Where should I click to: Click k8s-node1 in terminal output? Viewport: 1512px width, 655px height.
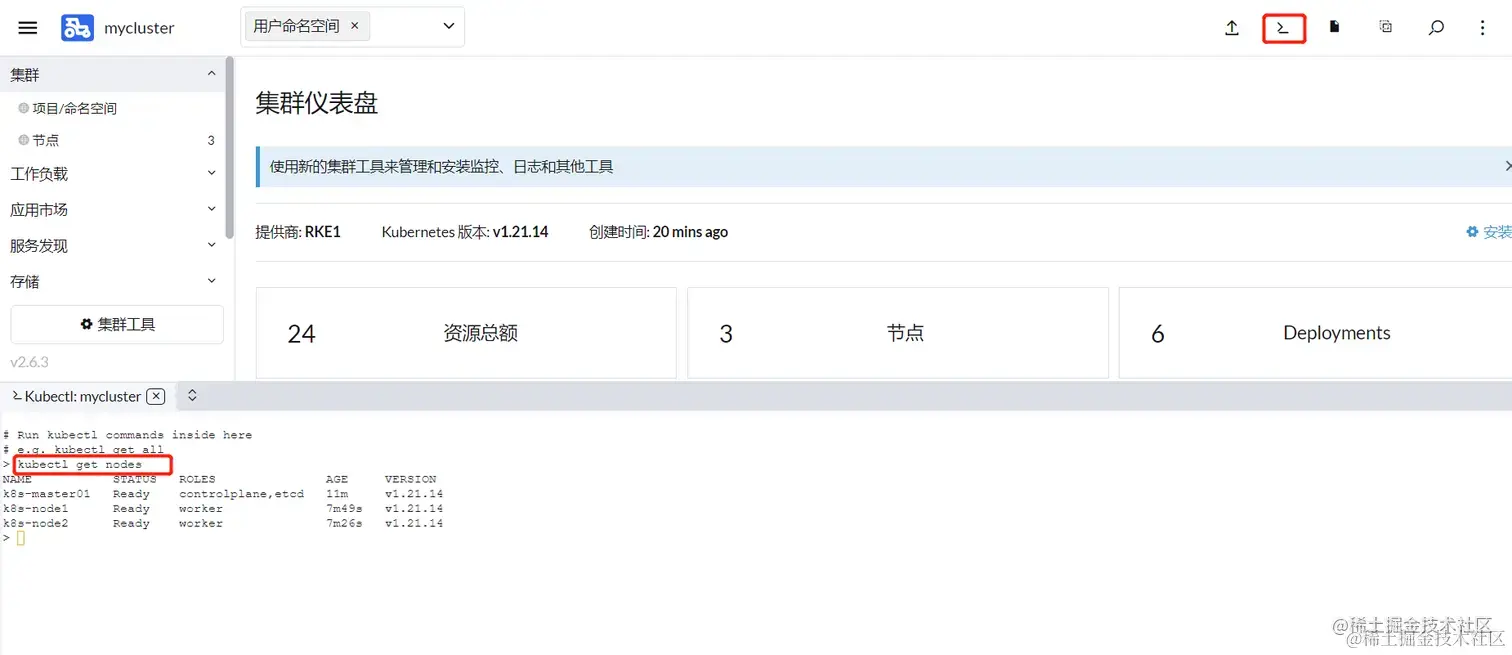(x=36, y=509)
